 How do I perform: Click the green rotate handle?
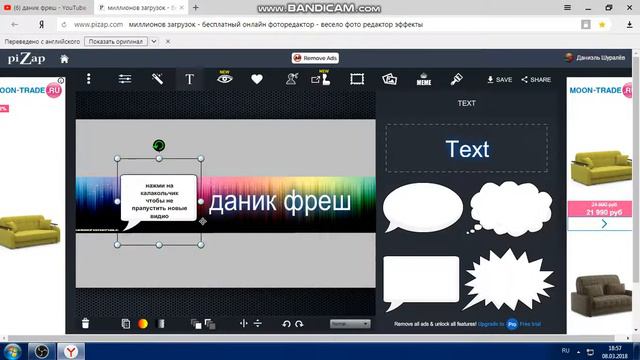pyautogui.click(x=159, y=145)
